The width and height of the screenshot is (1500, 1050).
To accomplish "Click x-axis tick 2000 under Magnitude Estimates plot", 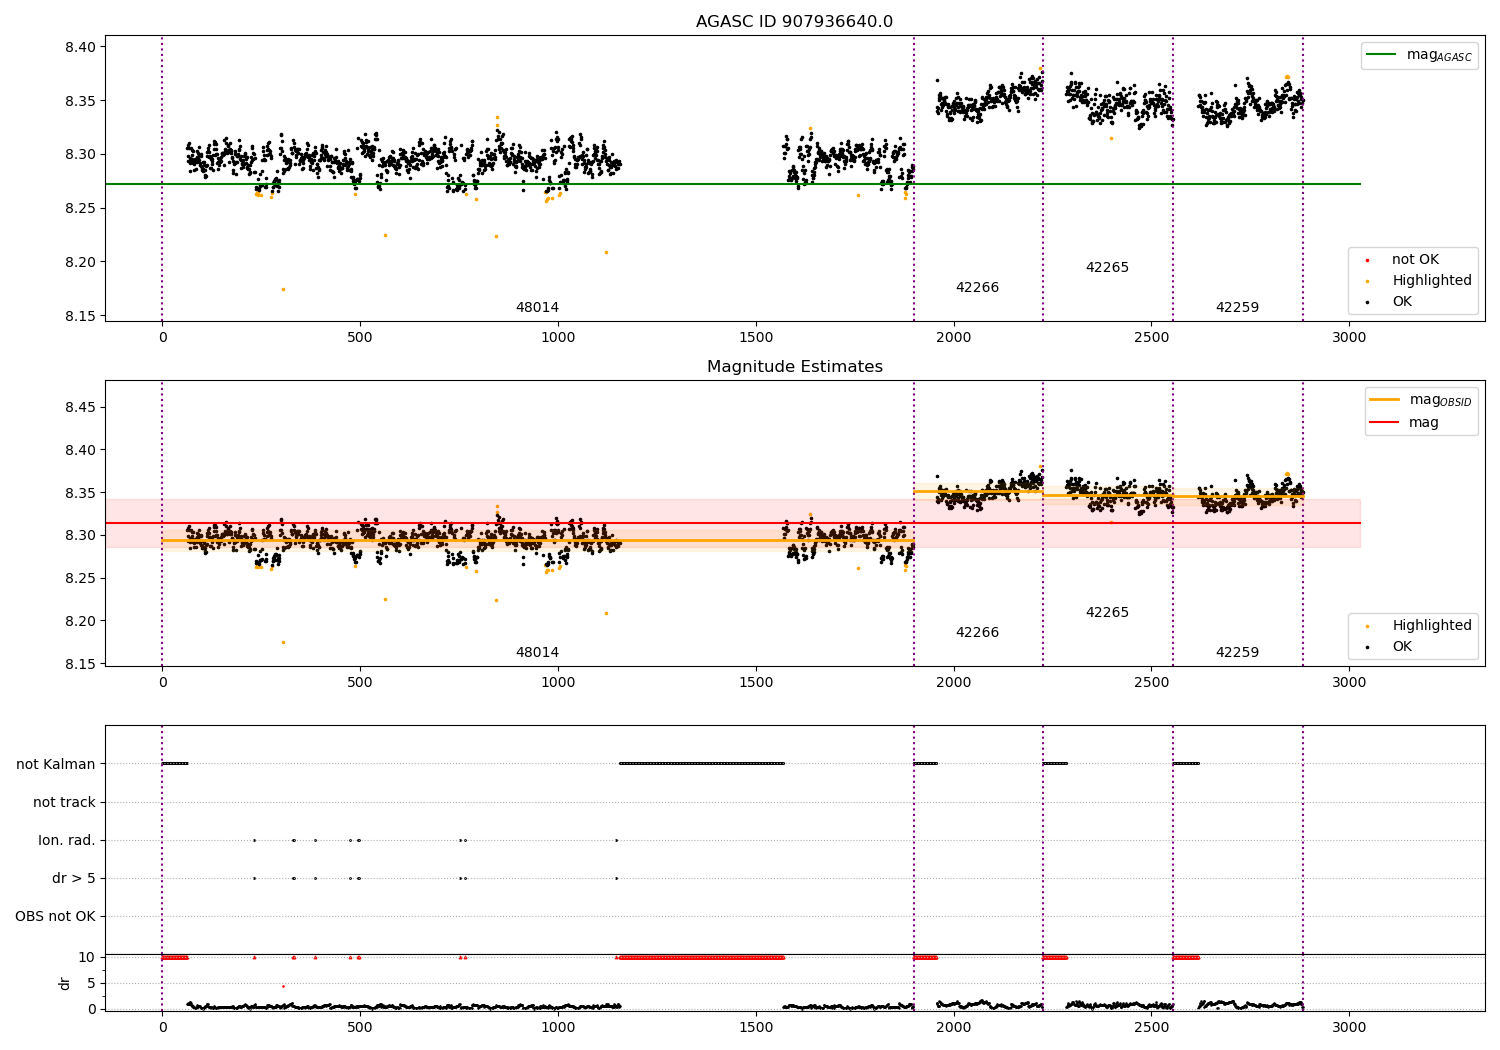I will 953,683.
